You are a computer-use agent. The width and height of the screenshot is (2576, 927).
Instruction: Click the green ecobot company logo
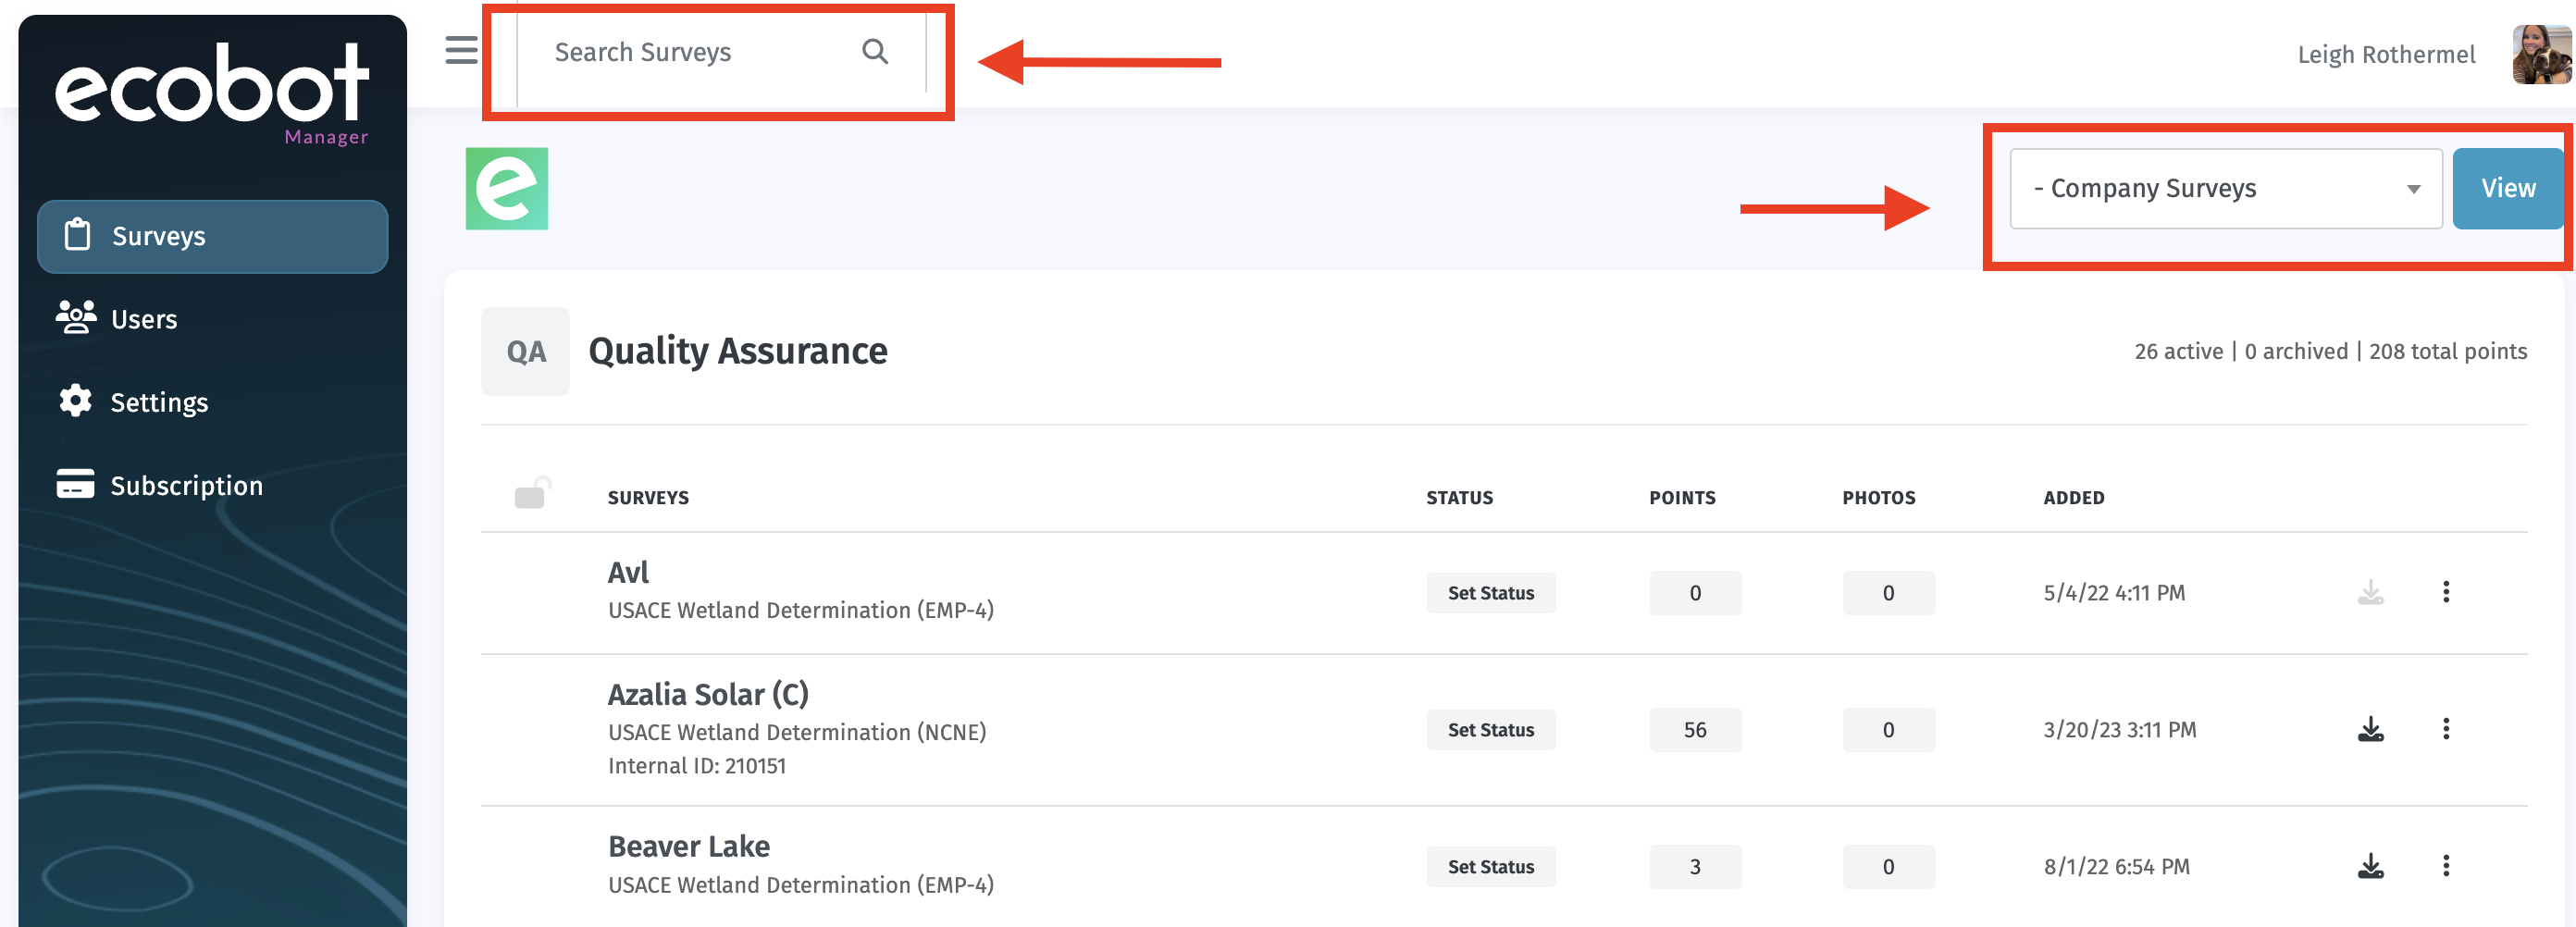[x=506, y=189]
